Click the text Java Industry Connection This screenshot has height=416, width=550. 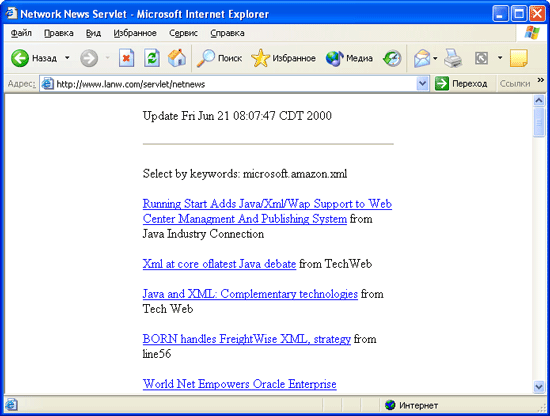(x=203, y=234)
